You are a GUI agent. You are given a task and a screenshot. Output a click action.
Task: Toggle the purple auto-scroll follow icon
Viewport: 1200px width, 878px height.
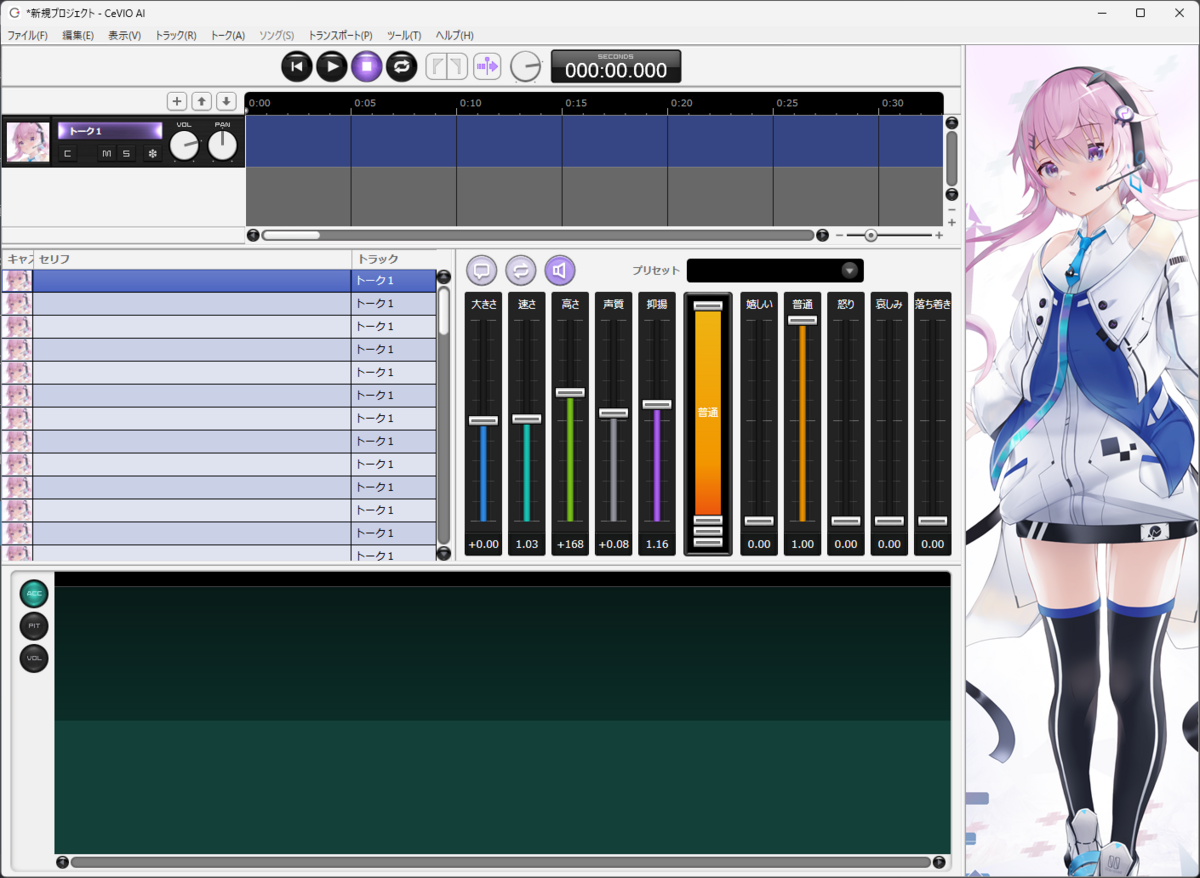point(487,67)
